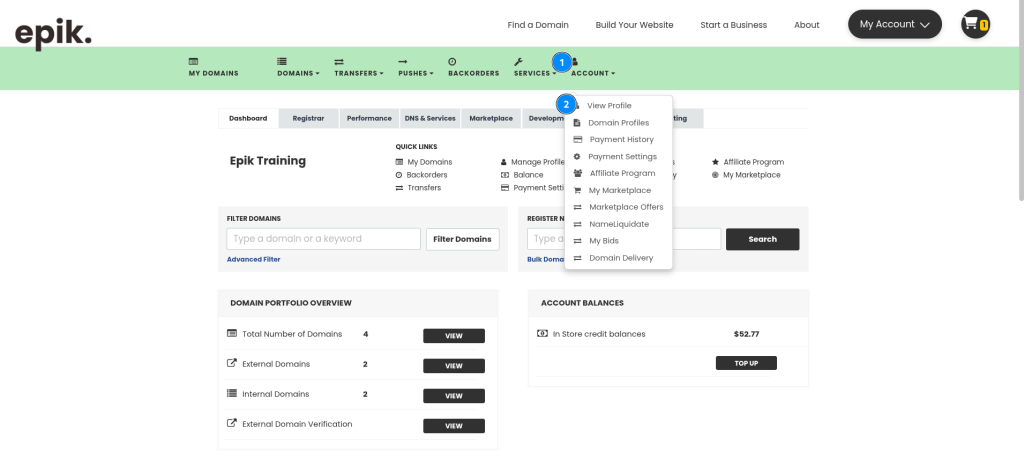Image resolution: width=1024 pixels, height=467 pixels.
Task: Click the Filter Domains button
Action: pos(462,239)
